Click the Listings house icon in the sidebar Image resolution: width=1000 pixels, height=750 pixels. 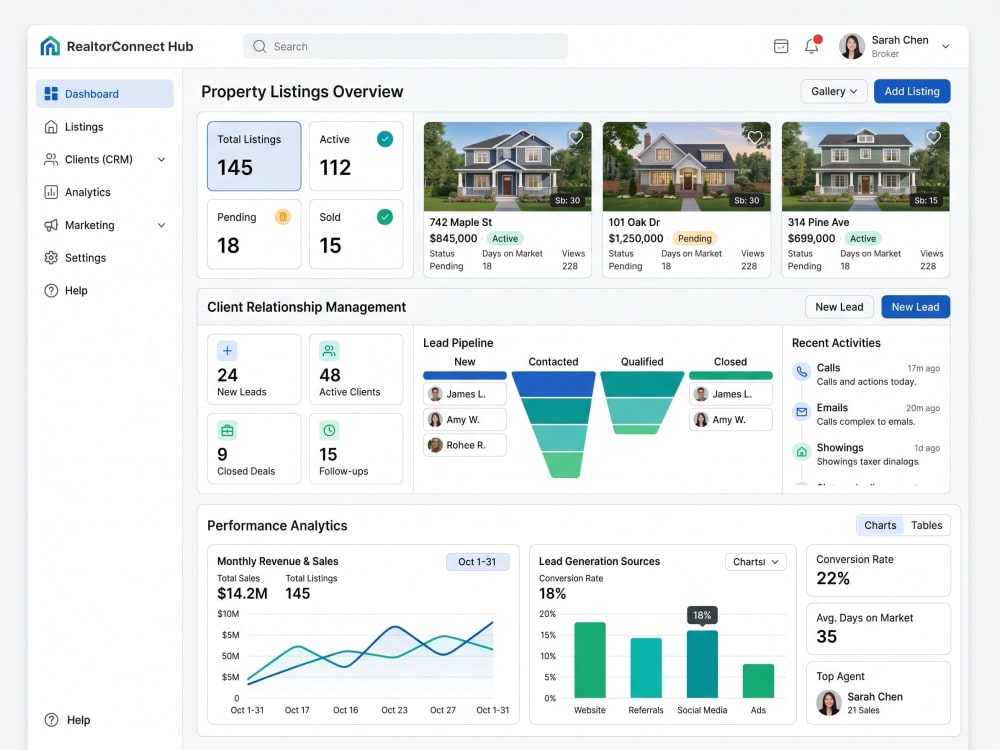pyautogui.click(x=51, y=127)
